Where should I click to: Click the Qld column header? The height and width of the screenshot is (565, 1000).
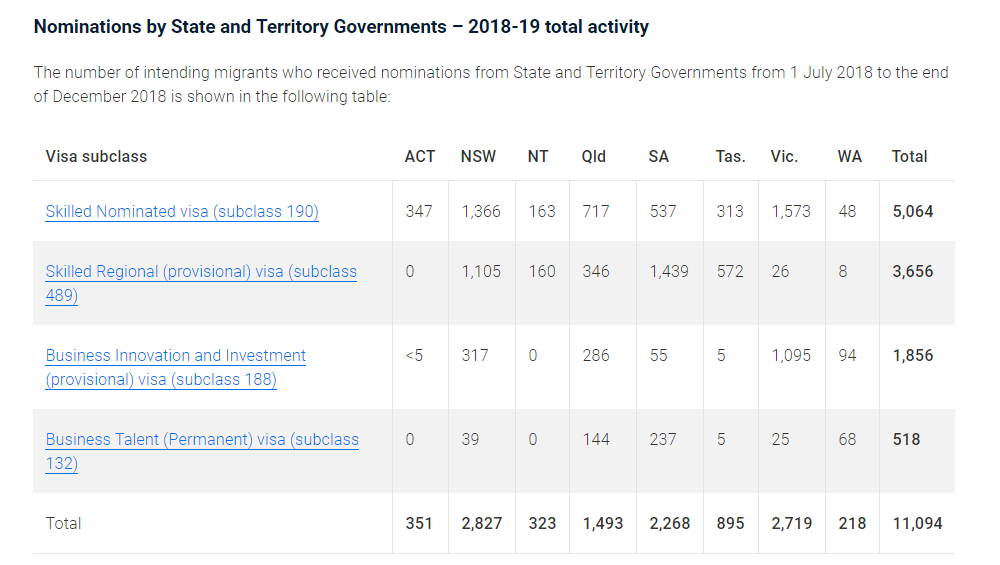pos(593,157)
